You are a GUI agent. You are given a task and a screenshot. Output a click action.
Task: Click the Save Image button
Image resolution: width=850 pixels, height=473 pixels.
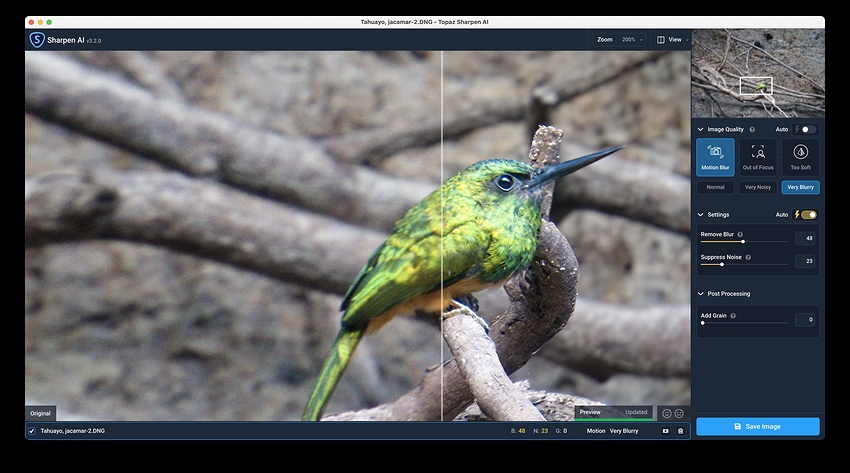757,426
